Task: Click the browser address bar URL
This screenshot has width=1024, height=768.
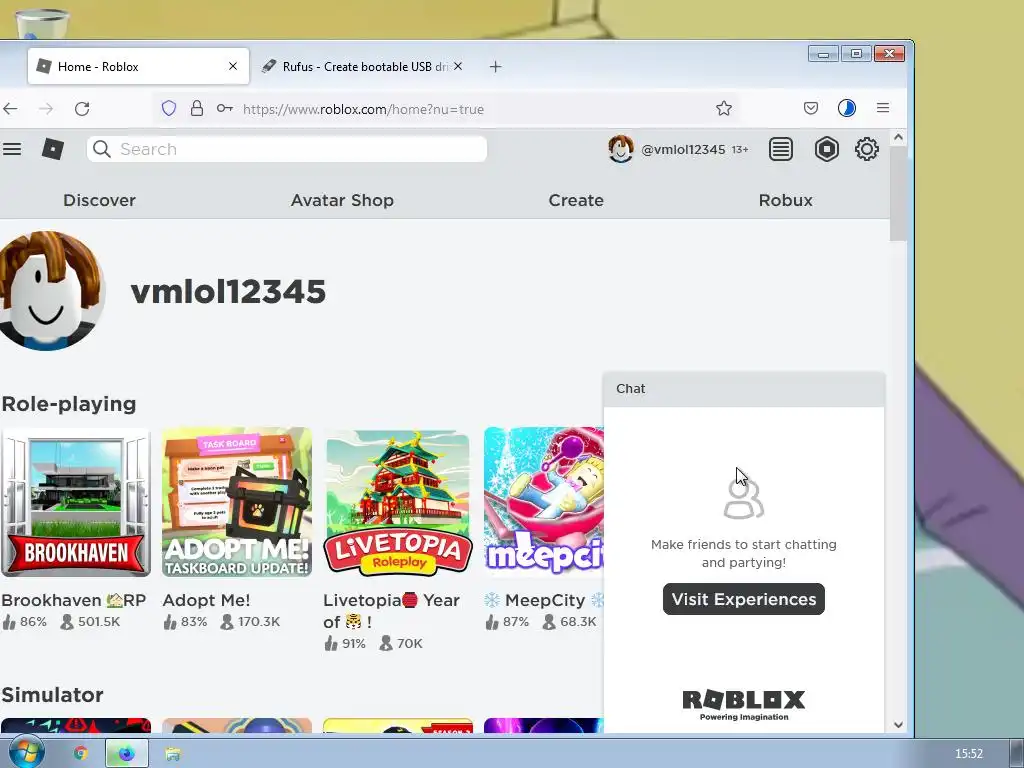Action: point(363,109)
